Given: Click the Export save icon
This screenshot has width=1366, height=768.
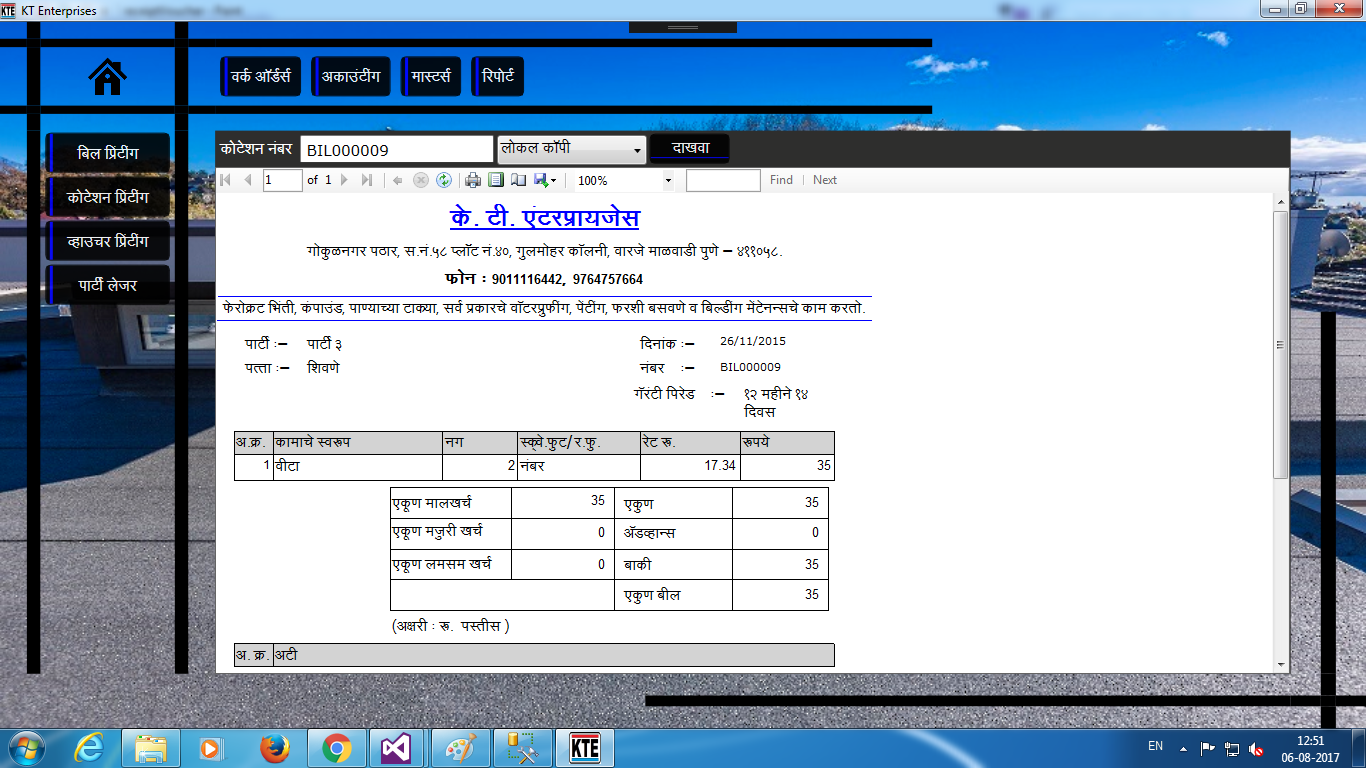Looking at the screenshot, I should tap(540, 180).
